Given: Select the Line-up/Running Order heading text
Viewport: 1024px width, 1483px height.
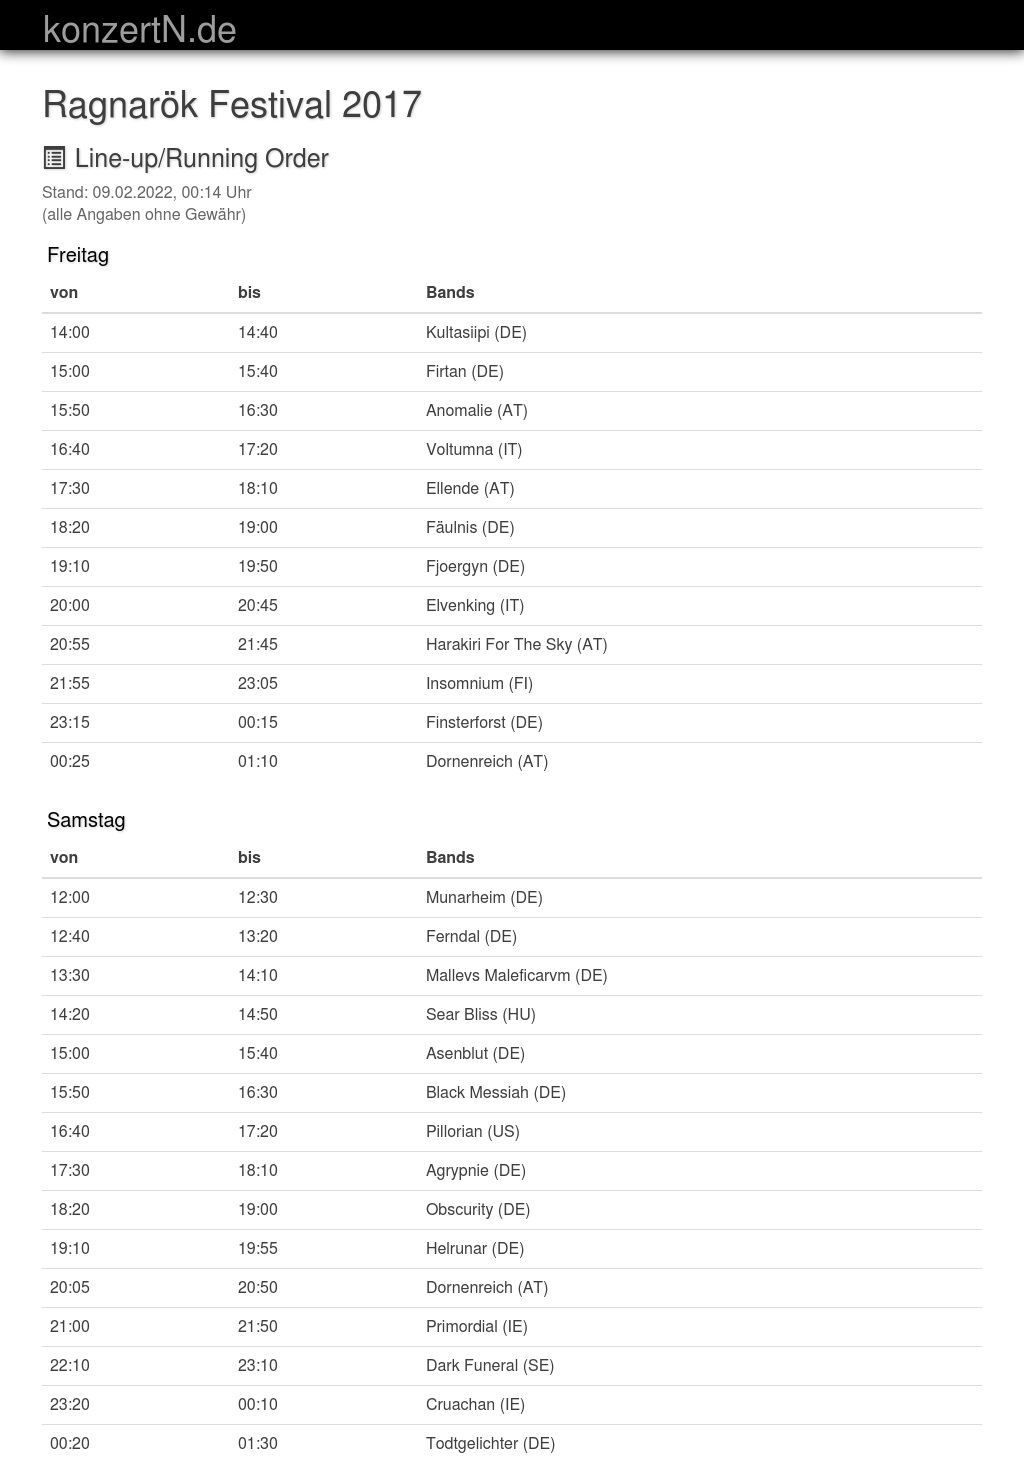Looking at the screenshot, I should pos(202,158).
